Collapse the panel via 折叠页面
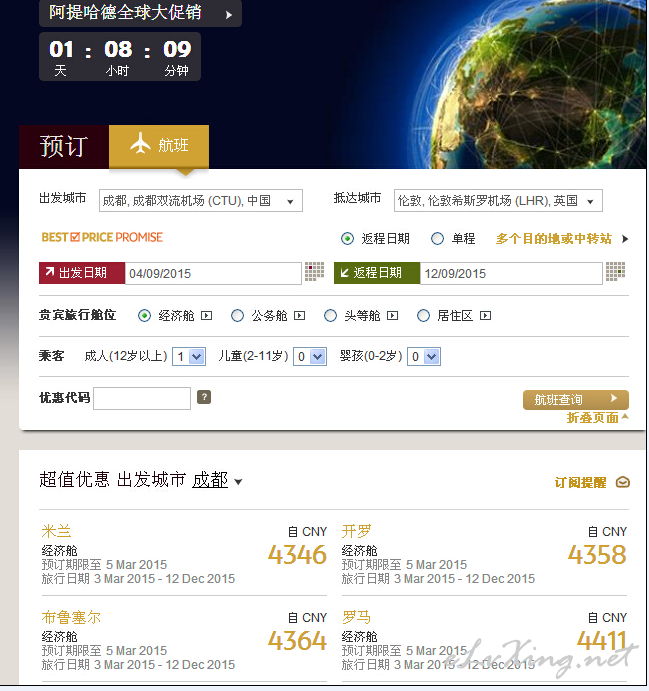 click(x=597, y=417)
